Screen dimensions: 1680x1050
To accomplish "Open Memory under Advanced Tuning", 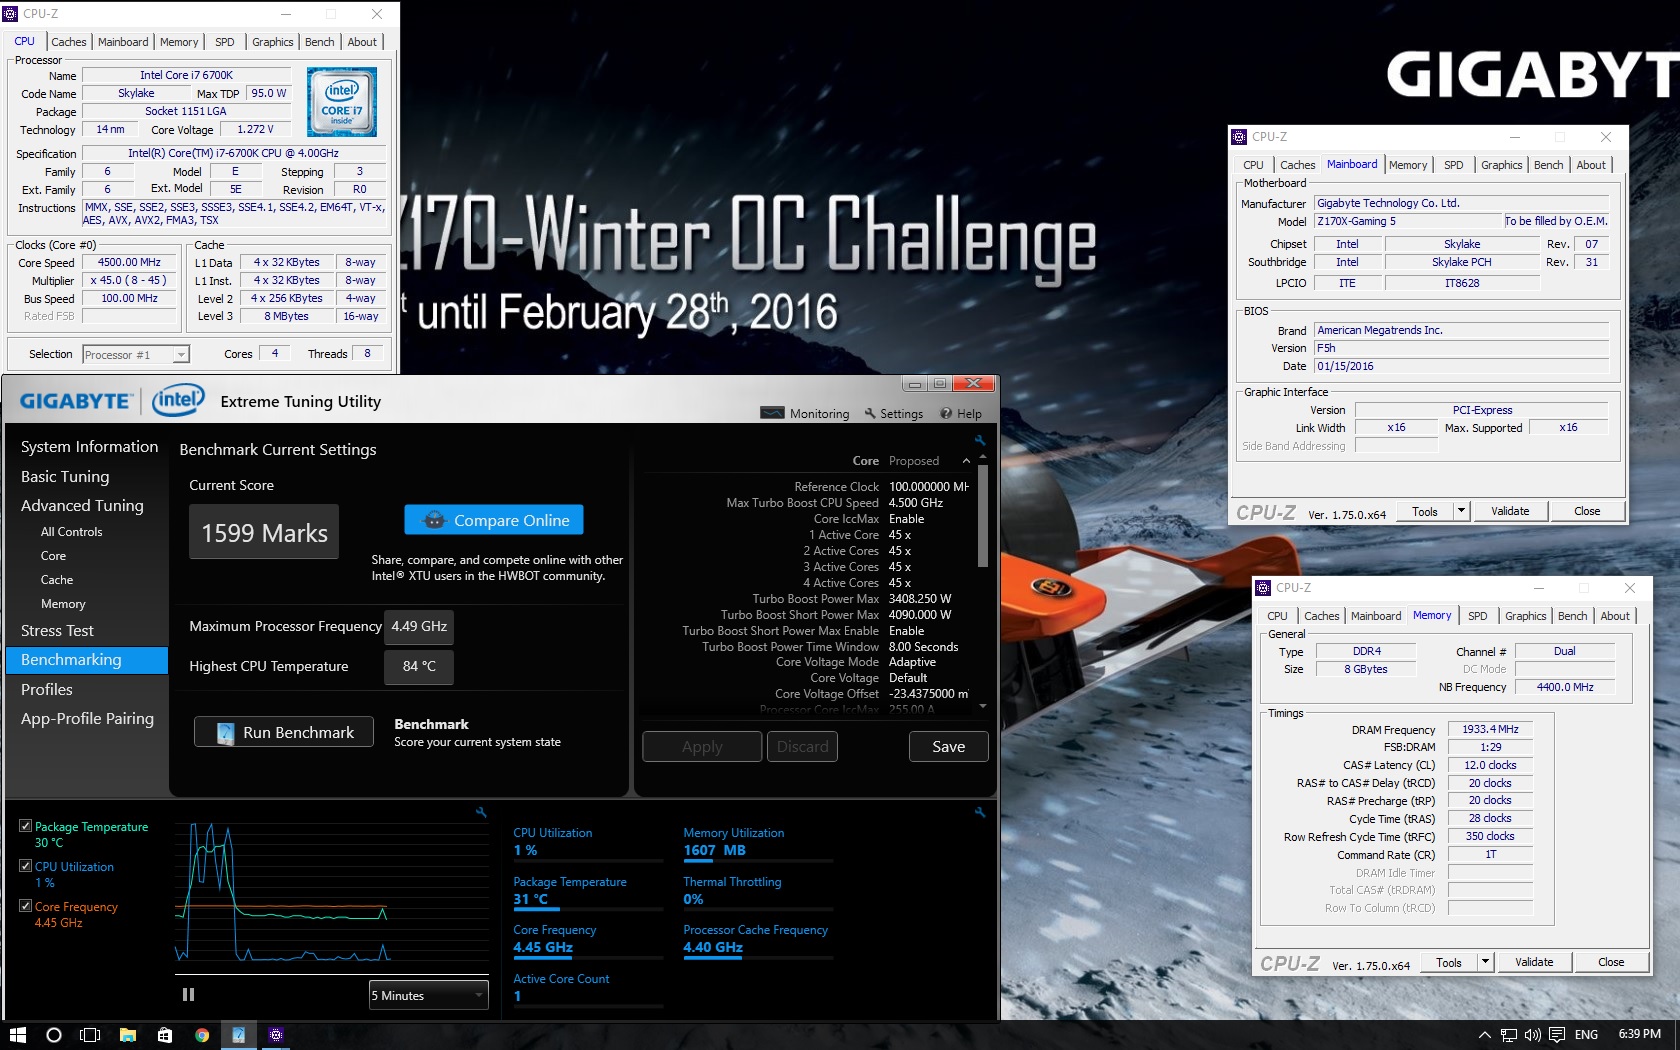I will click(x=63, y=604).
